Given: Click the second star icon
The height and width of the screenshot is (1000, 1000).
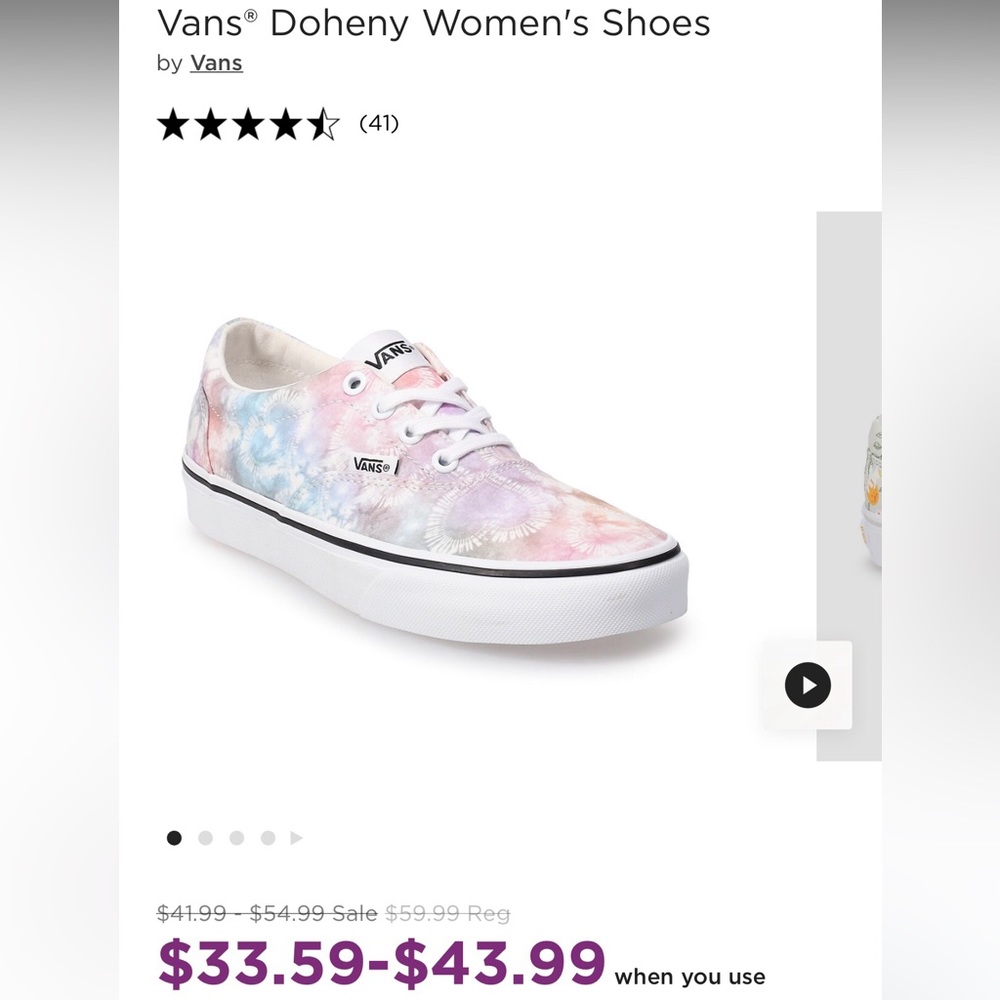Looking at the screenshot, I should coord(211,124).
